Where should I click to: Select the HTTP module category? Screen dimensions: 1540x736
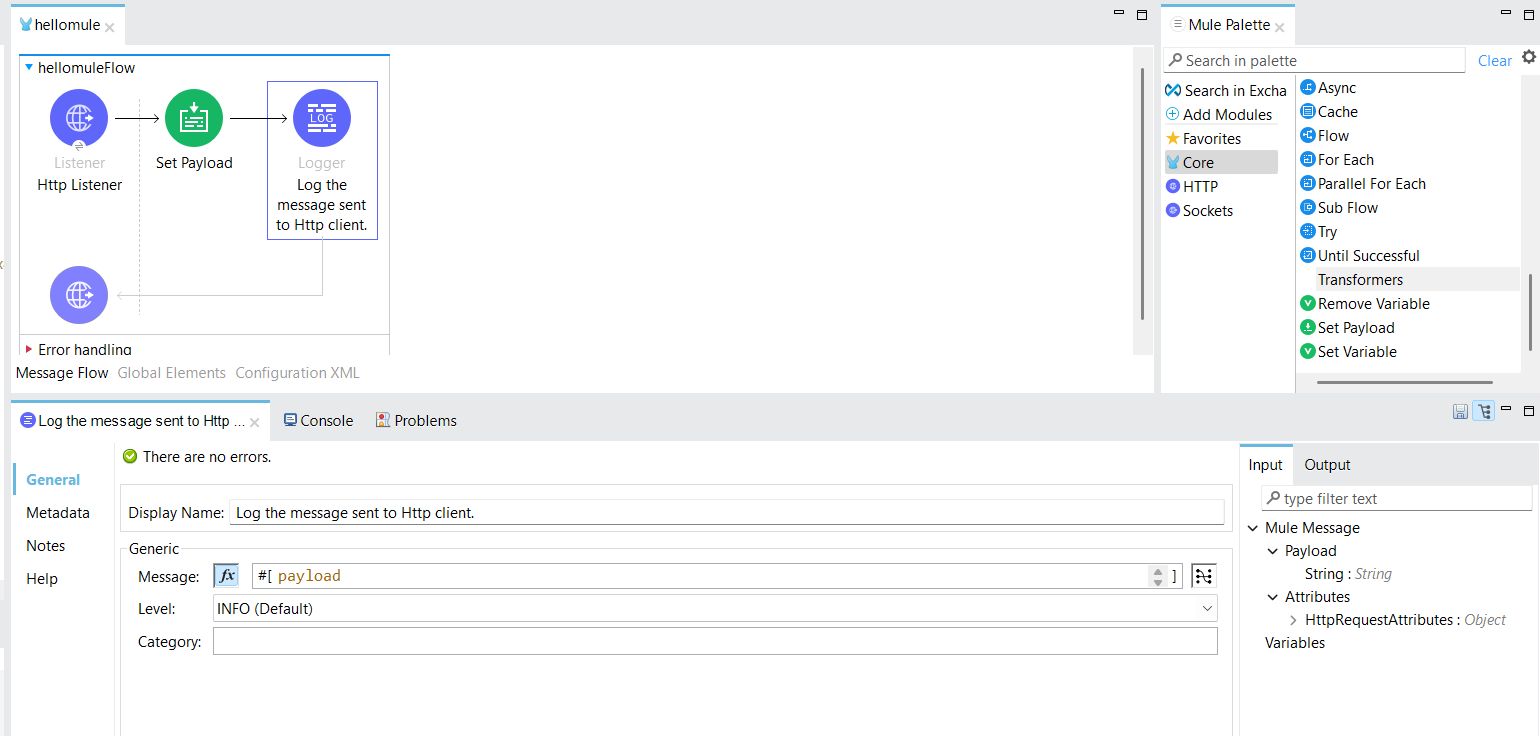[1192, 186]
